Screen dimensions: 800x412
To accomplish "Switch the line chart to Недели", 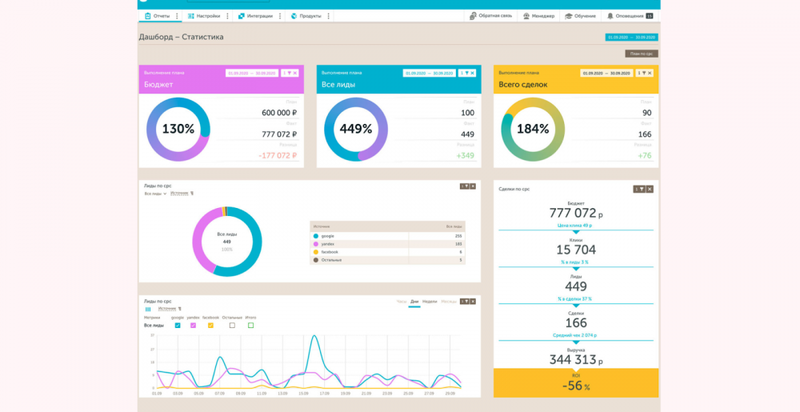I will point(430,302).
